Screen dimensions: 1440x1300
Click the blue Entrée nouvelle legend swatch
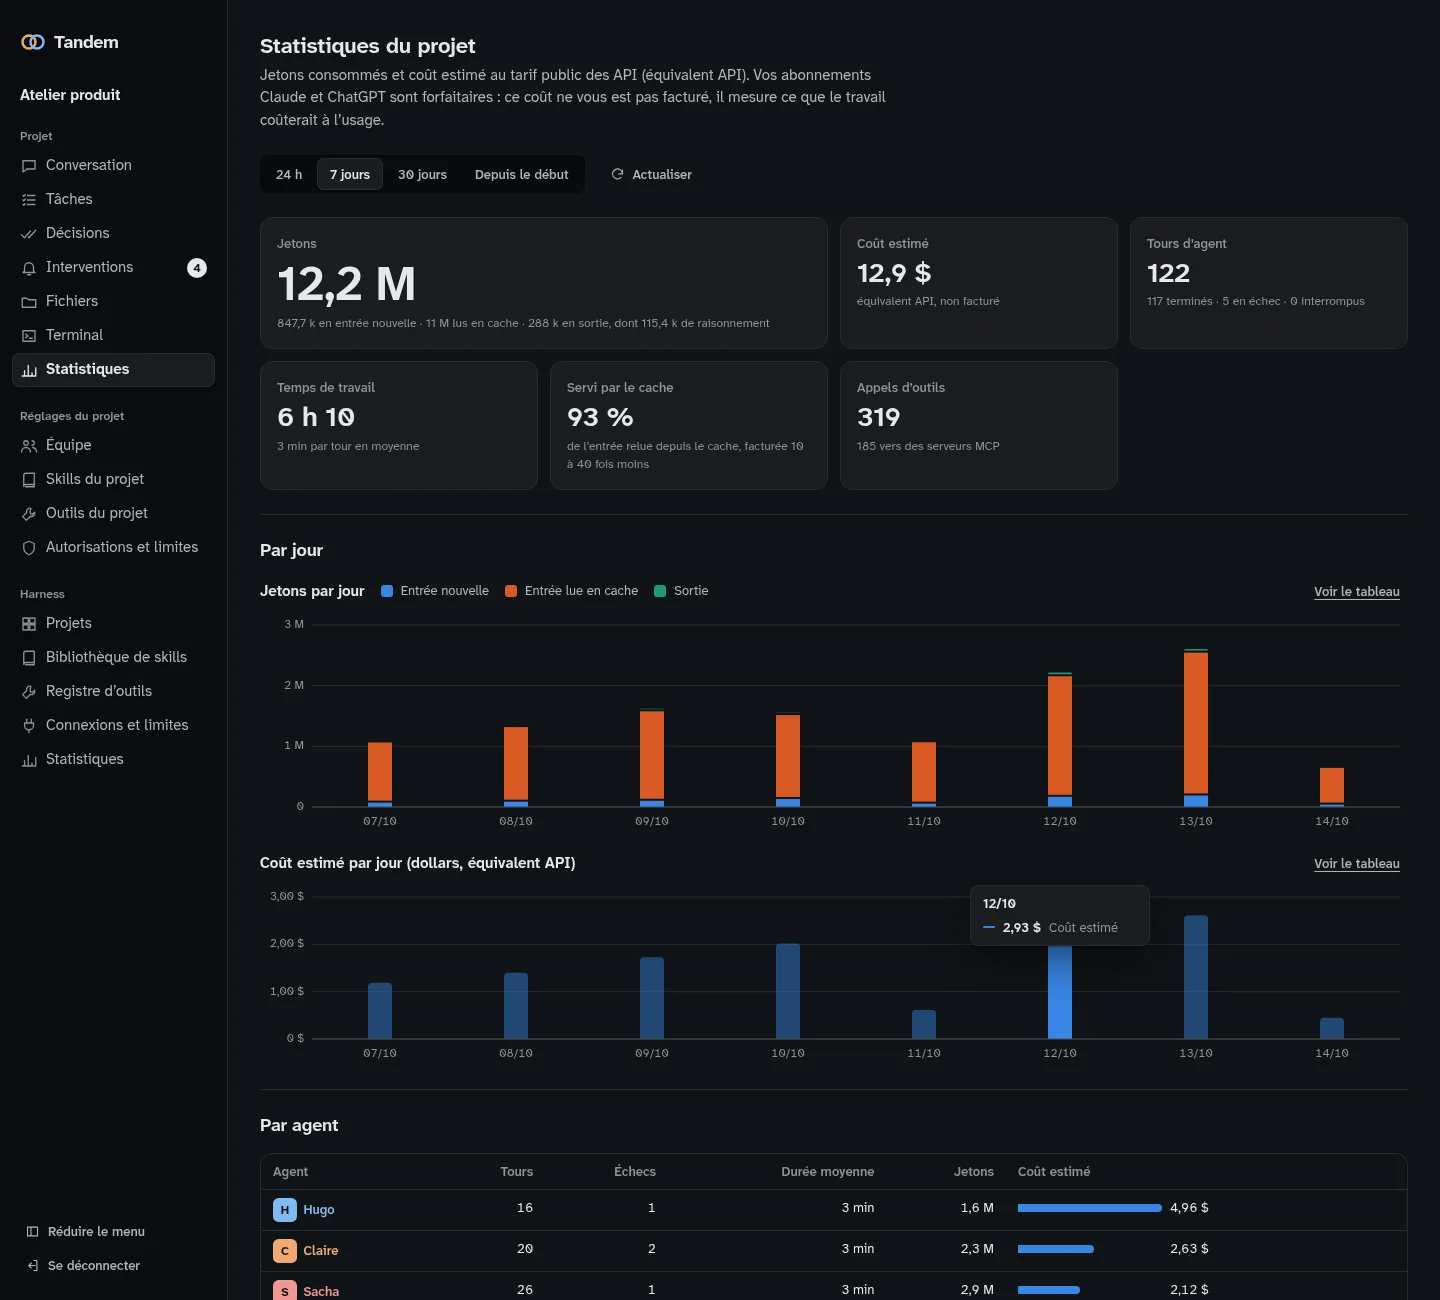pyautogui.click(x=387, y=591)
